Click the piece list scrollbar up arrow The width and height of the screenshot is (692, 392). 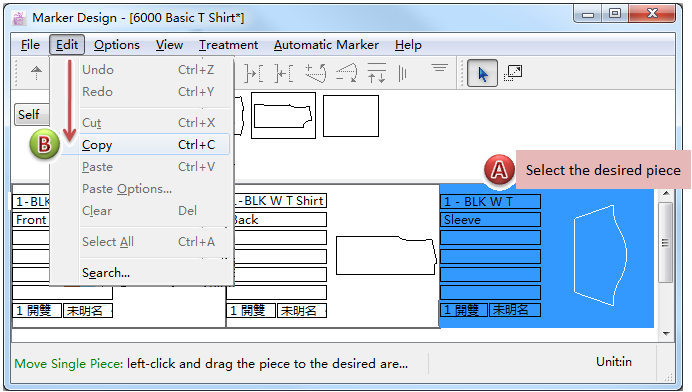pos(666,193)
